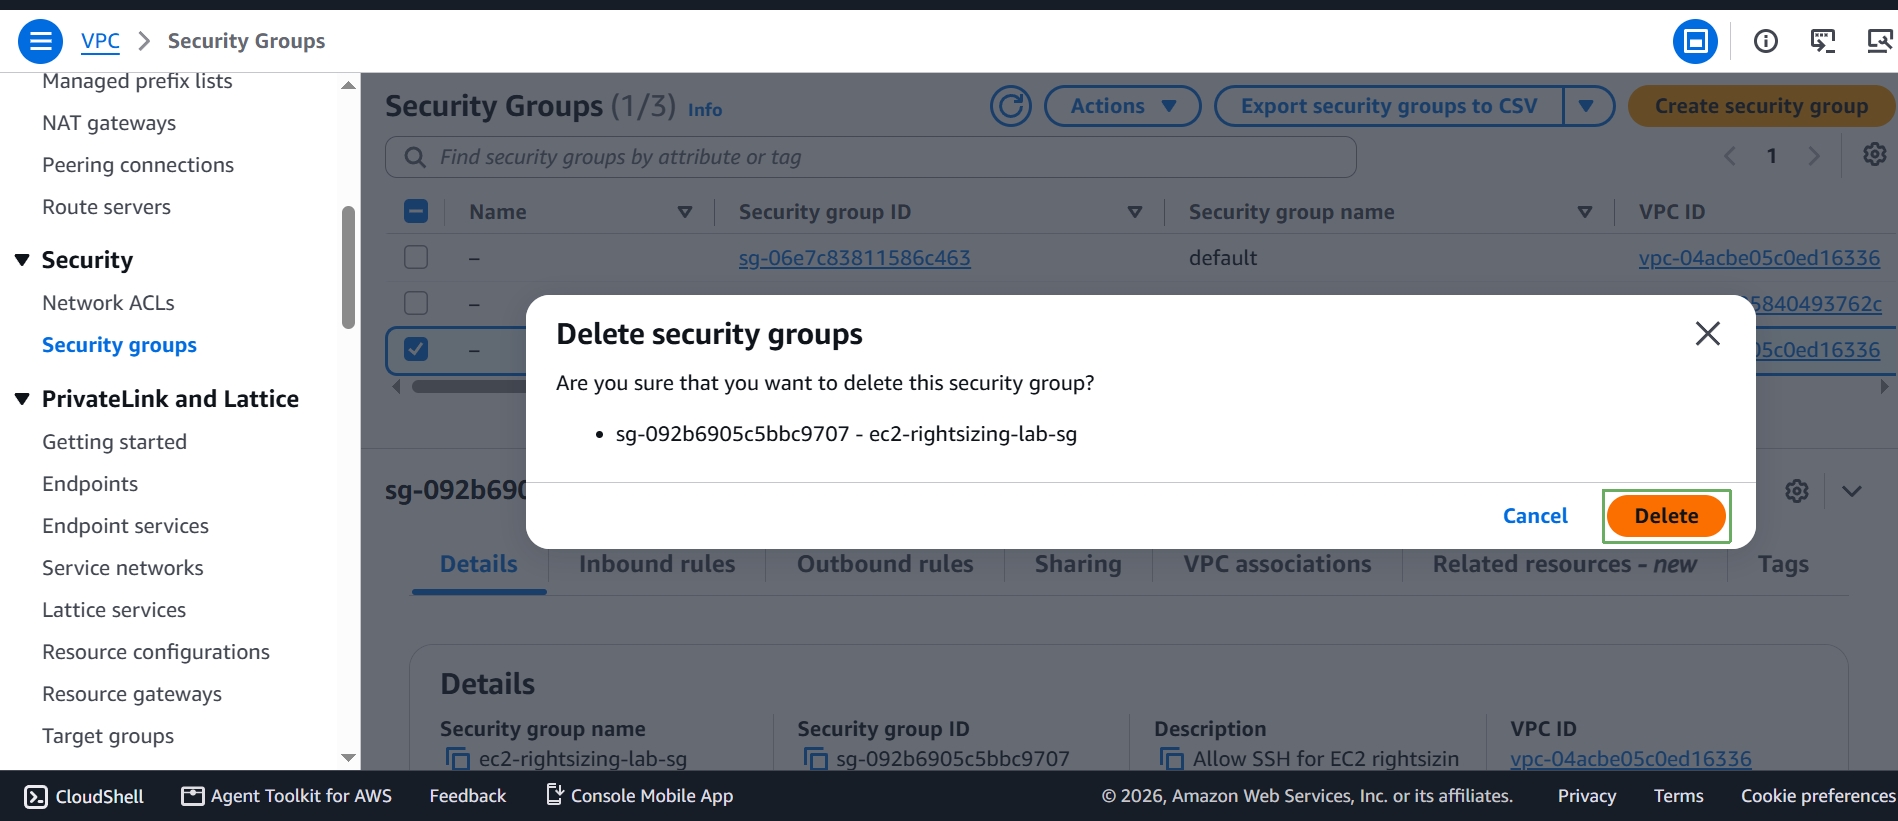Open the VPC breadcrumb link

[x=100, y=41]
